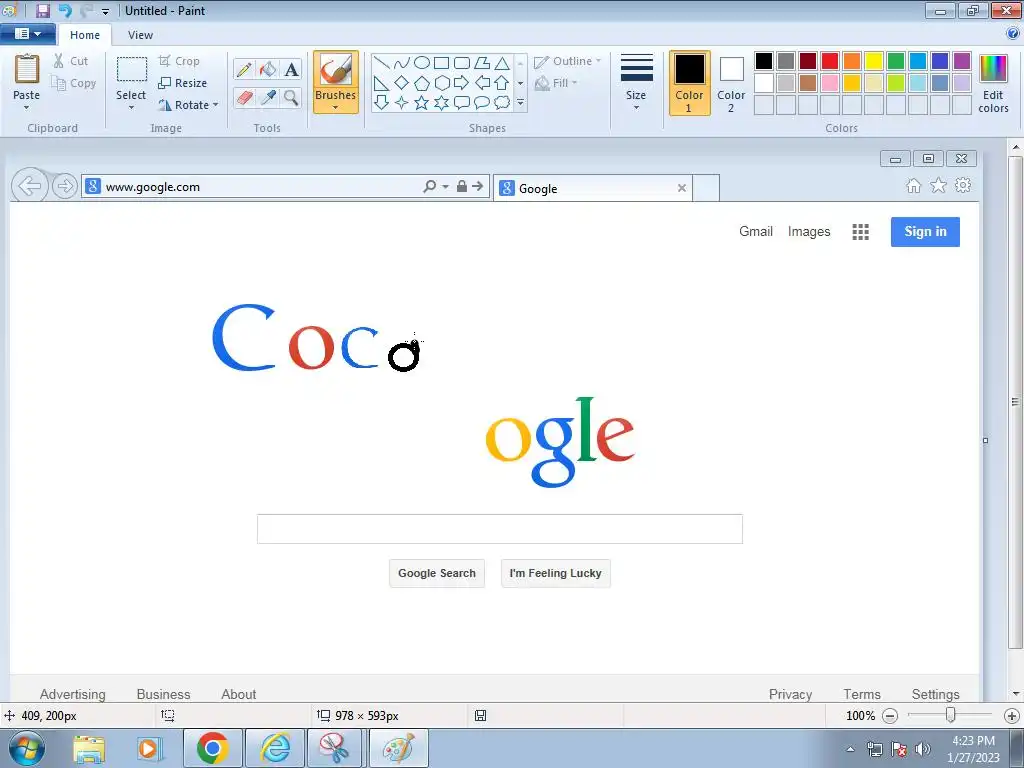1024x768 pixels.
Task: Choose the Curve shape
Action: click(x=402, y=63)
